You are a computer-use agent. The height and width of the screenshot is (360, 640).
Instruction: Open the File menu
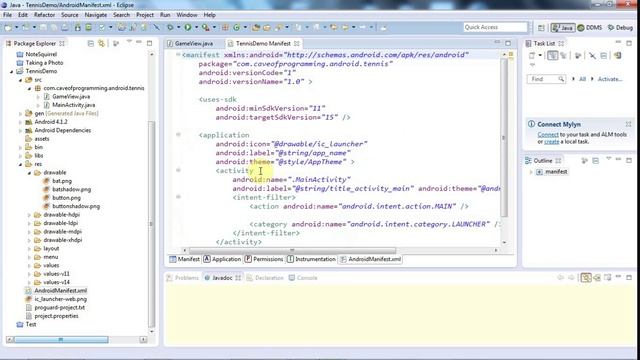pyautogui.click(x=7, y=15)
